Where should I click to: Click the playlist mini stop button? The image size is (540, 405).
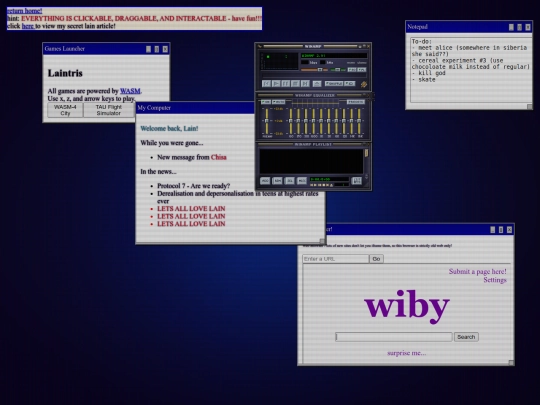point(324,185)
